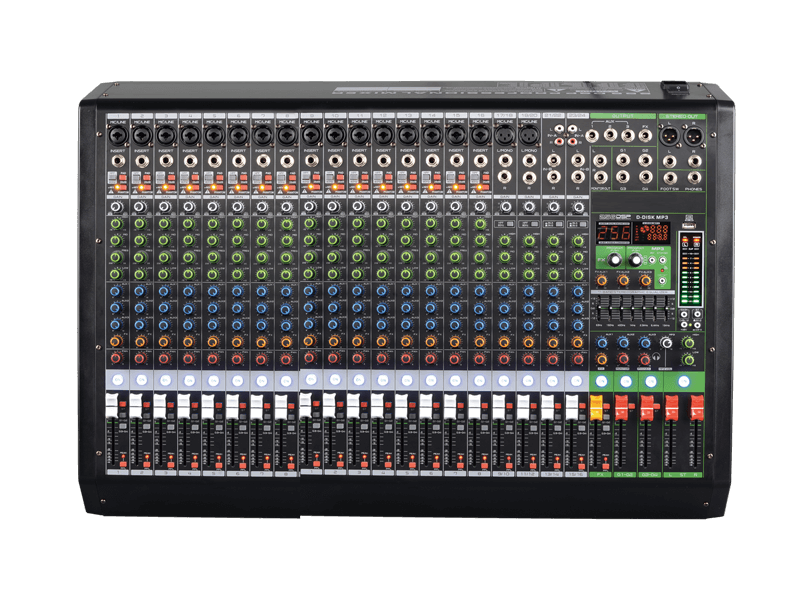Image resolution: width=800 pixels, height=600 pixels.
Task: Select the channel 8 MIC/LINE combo input jack
Action: point(287,136)
